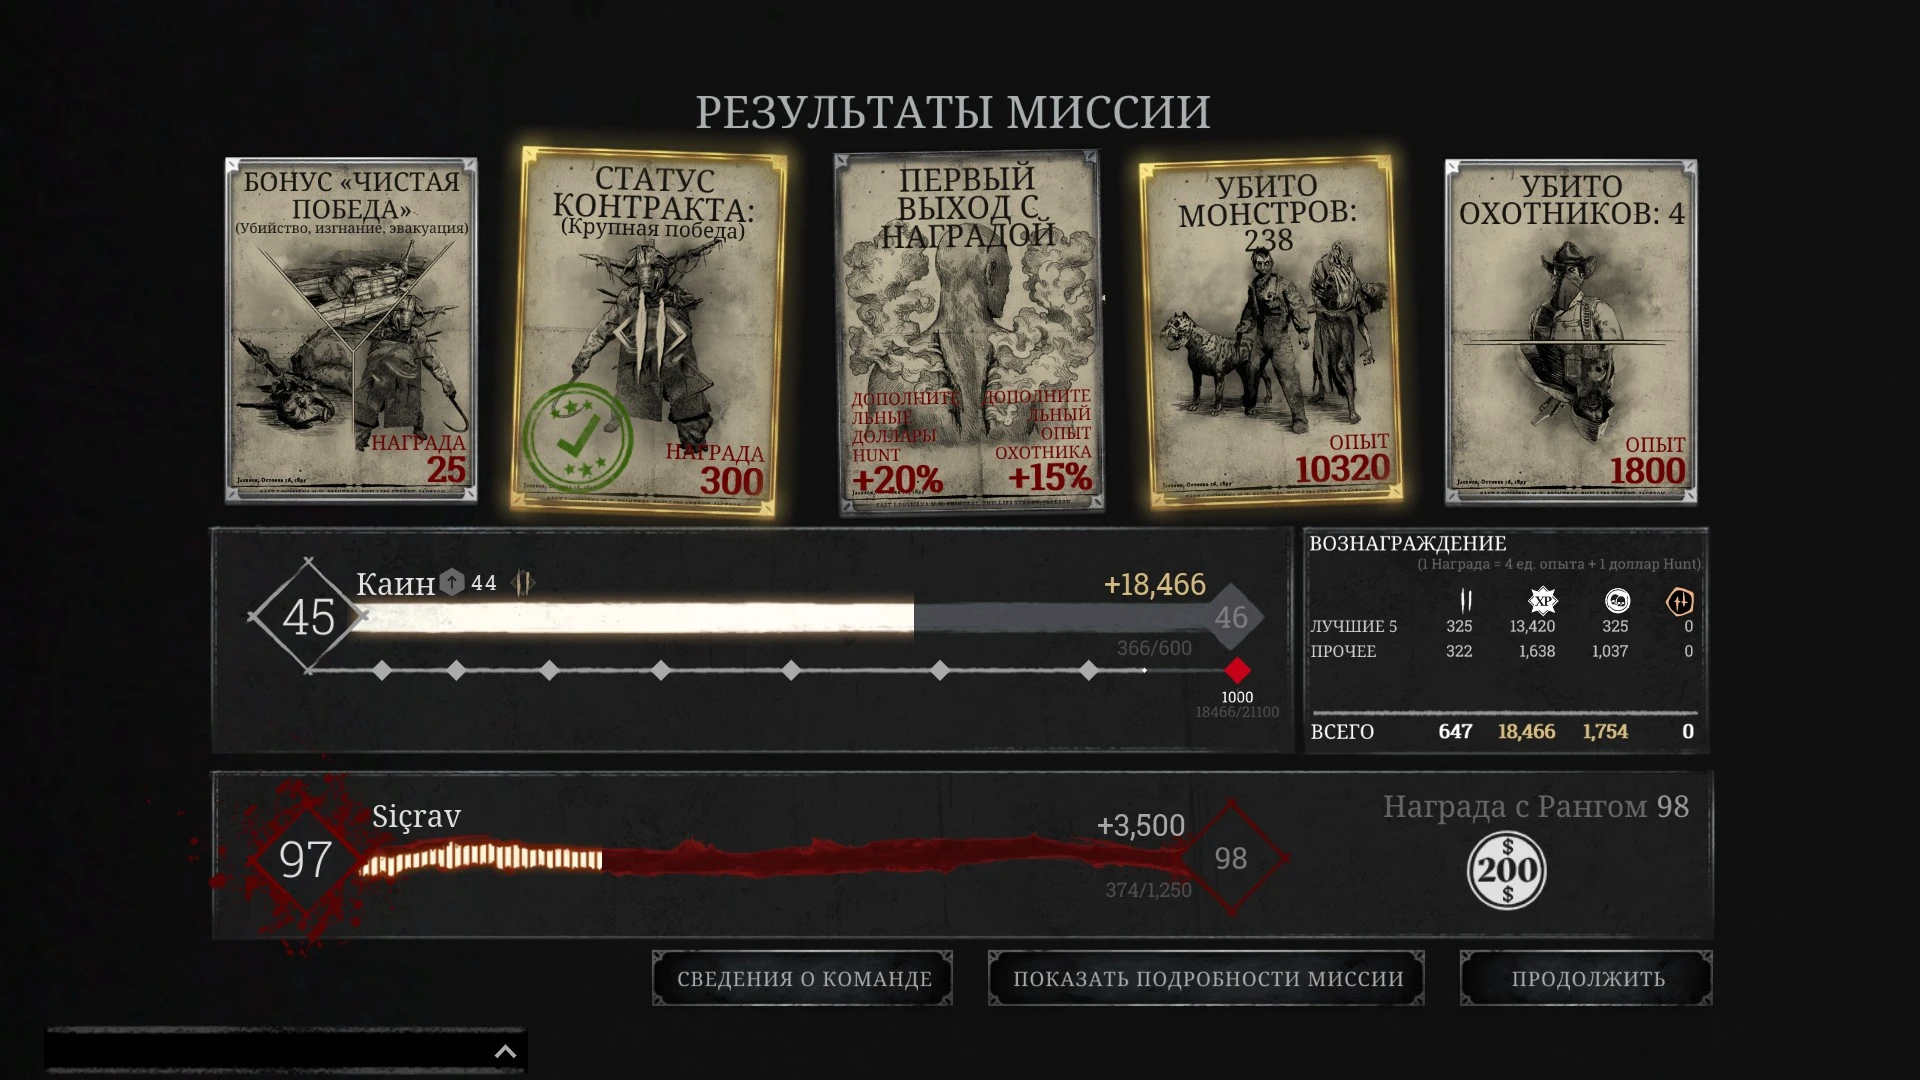
Task: Click the reward '300' on contract card
Action: tap(732, 481)
